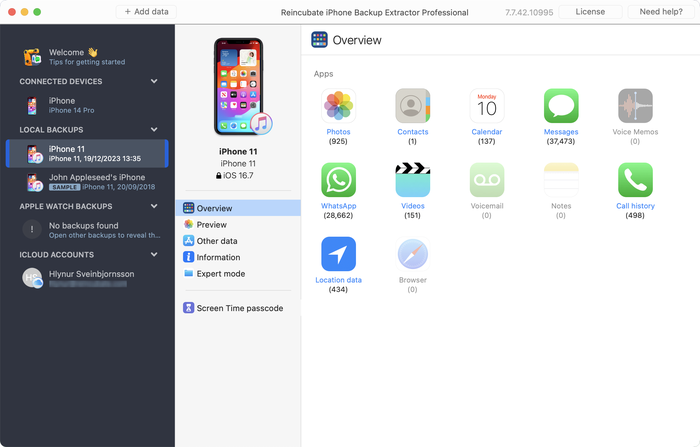Screen dimensions: 700x447
Task: Click the large iPhone 11 device image
Action: (x=242, y=87)
